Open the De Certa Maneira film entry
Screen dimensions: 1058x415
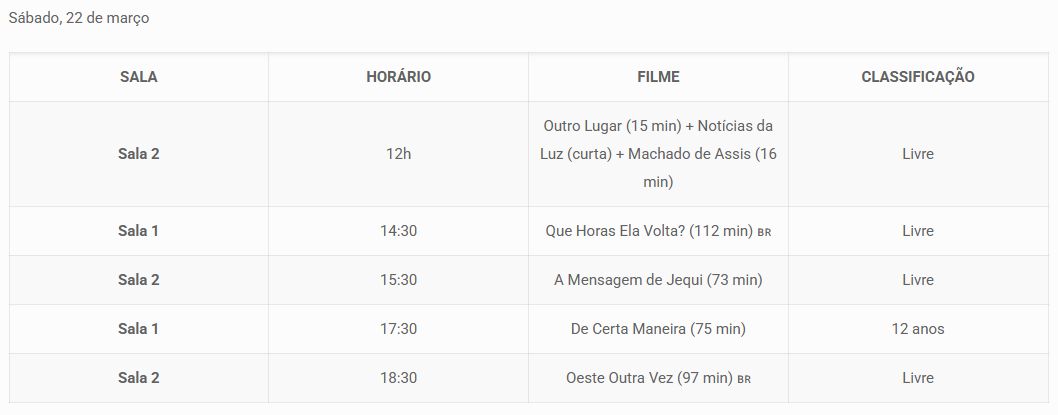(x=658, y=329)
